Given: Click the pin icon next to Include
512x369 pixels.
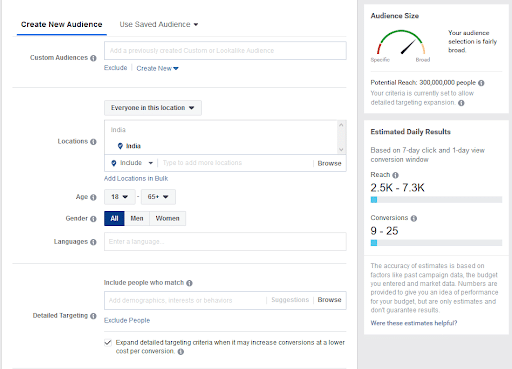Looking at the screenshot, I should point(114,163).
